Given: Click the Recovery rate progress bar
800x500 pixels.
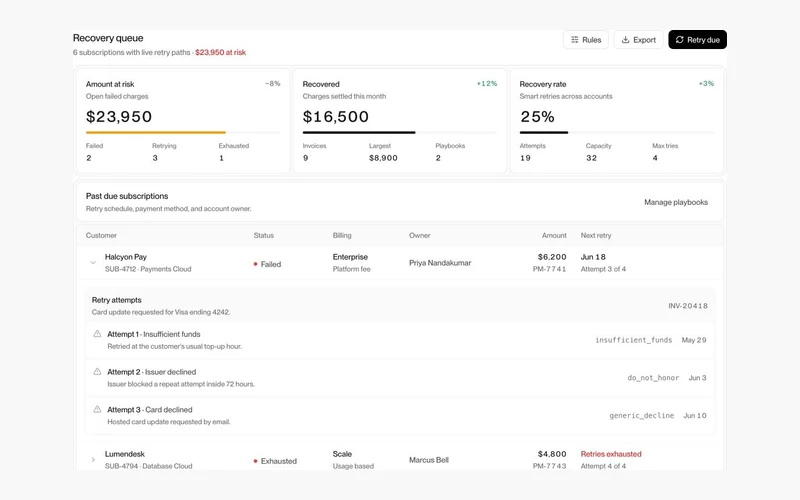Looking at the screenshot, I should click(x=616, y=133).
